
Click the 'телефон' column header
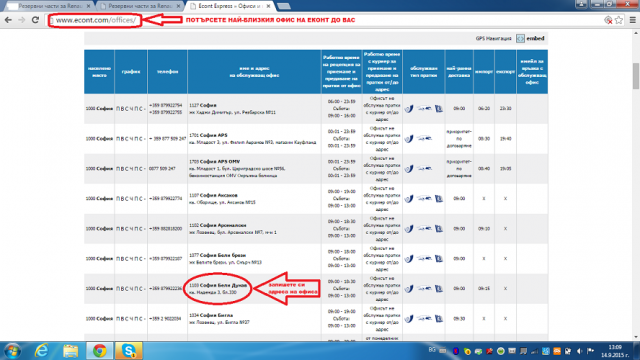[x=167, y=72]
